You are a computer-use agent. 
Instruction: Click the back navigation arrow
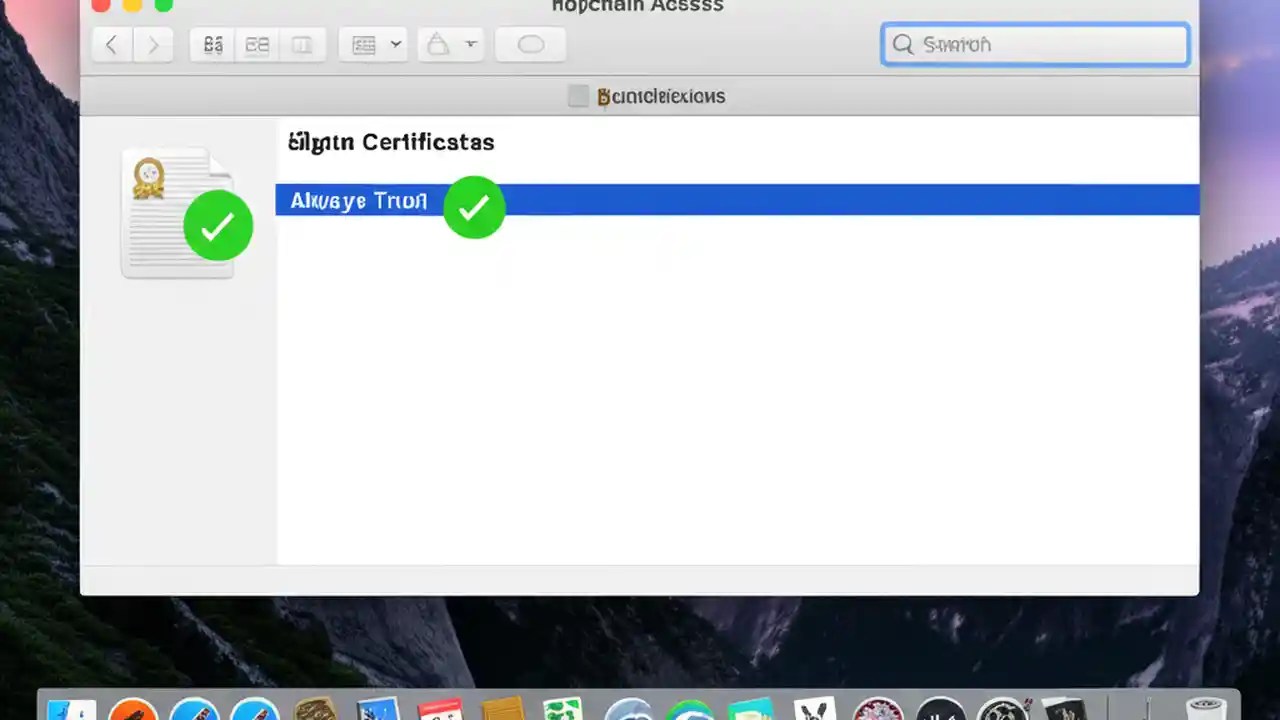tap(111, 44)
